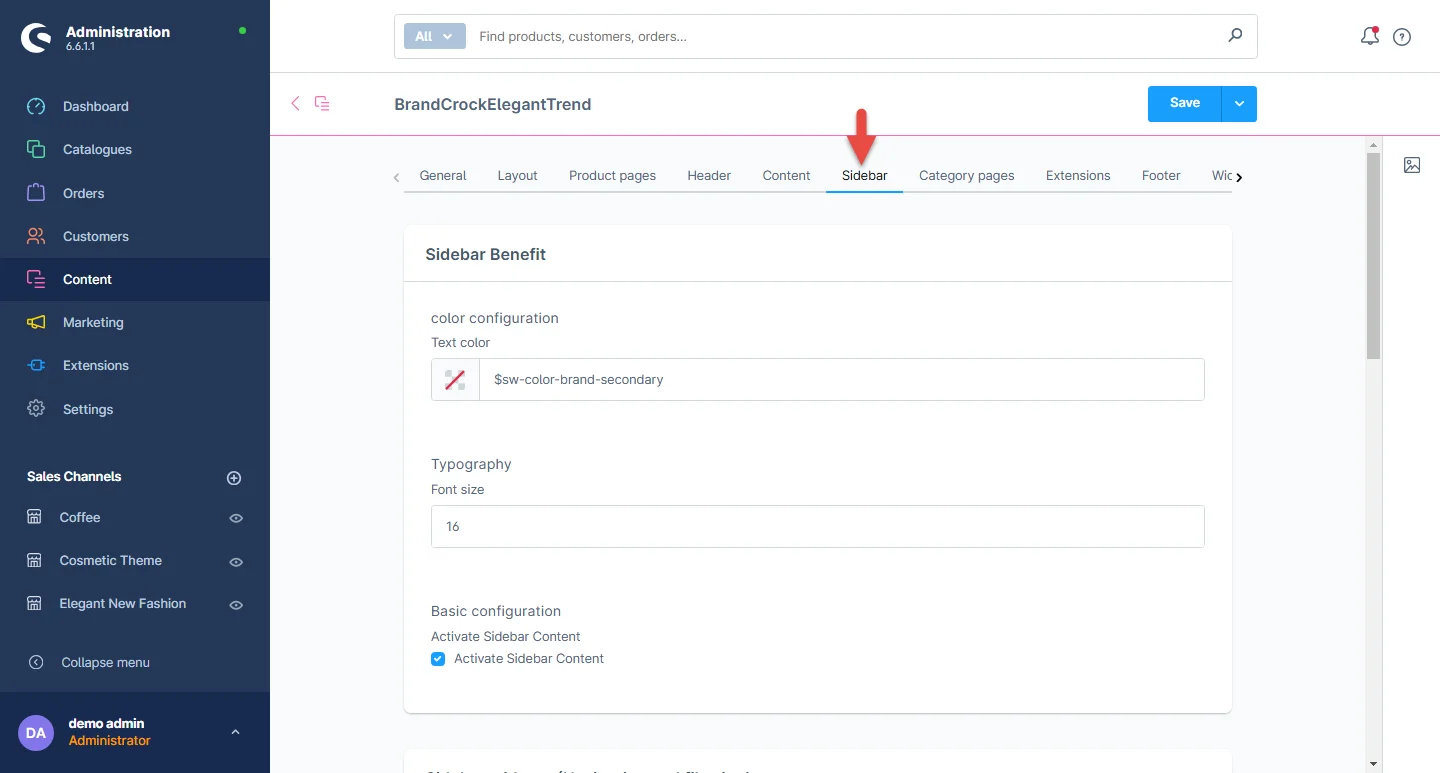Expand the Save button dropdown arrow

click(1239, 103)
